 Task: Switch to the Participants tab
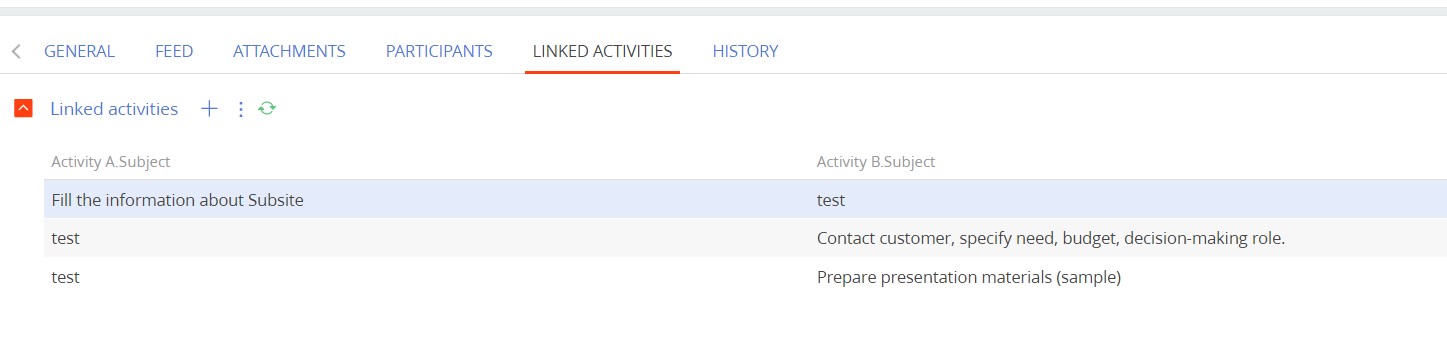(439, 51)
